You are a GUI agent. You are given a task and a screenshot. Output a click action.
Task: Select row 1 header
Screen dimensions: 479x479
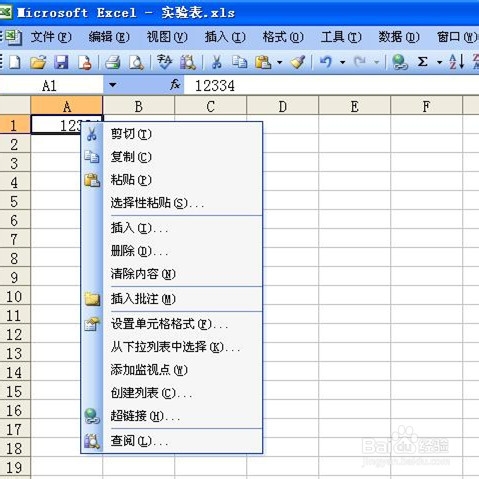click(x=15, y=125)
